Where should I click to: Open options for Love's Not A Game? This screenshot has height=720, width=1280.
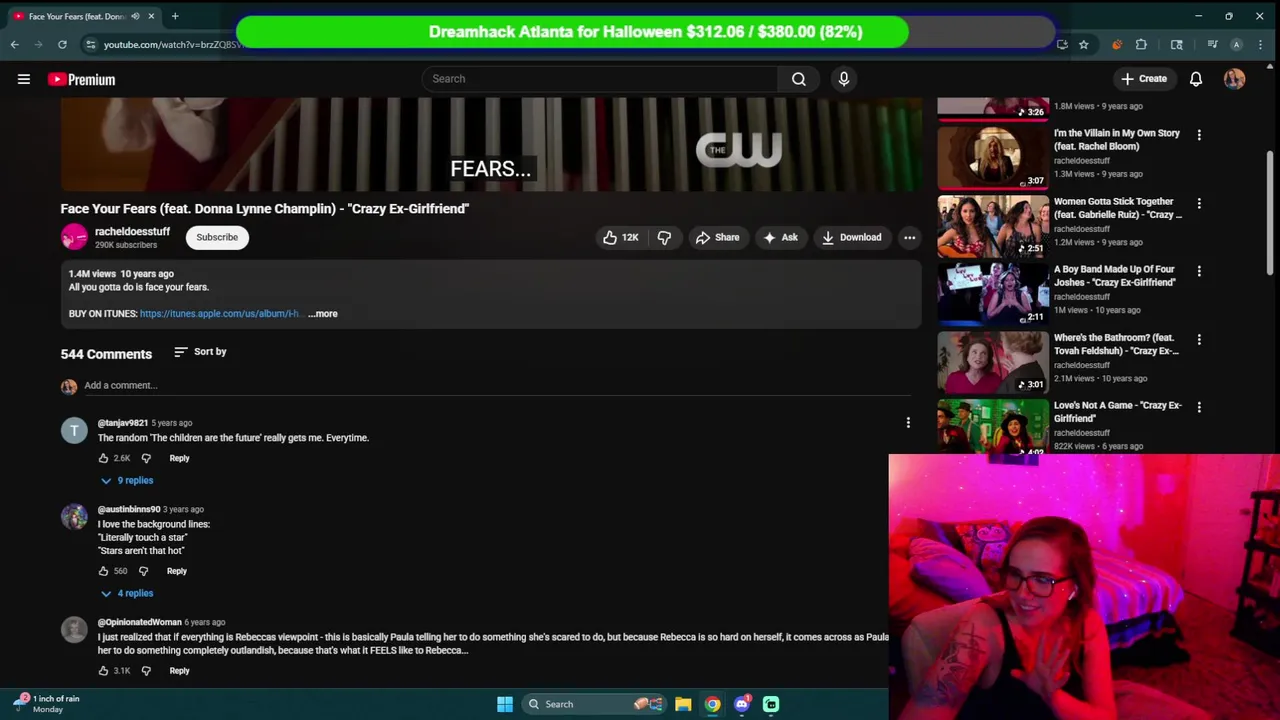pyautogui.click(x=1199, y=407)
